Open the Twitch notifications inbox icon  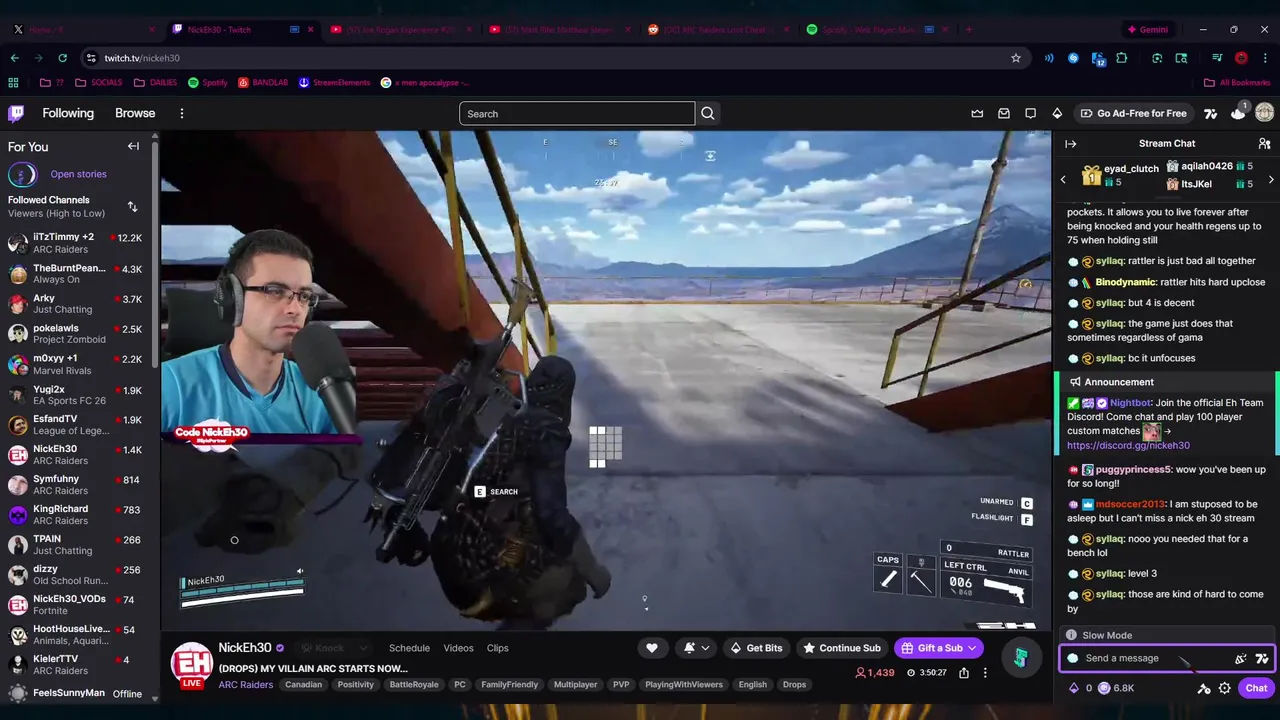tap(1004, 113)
